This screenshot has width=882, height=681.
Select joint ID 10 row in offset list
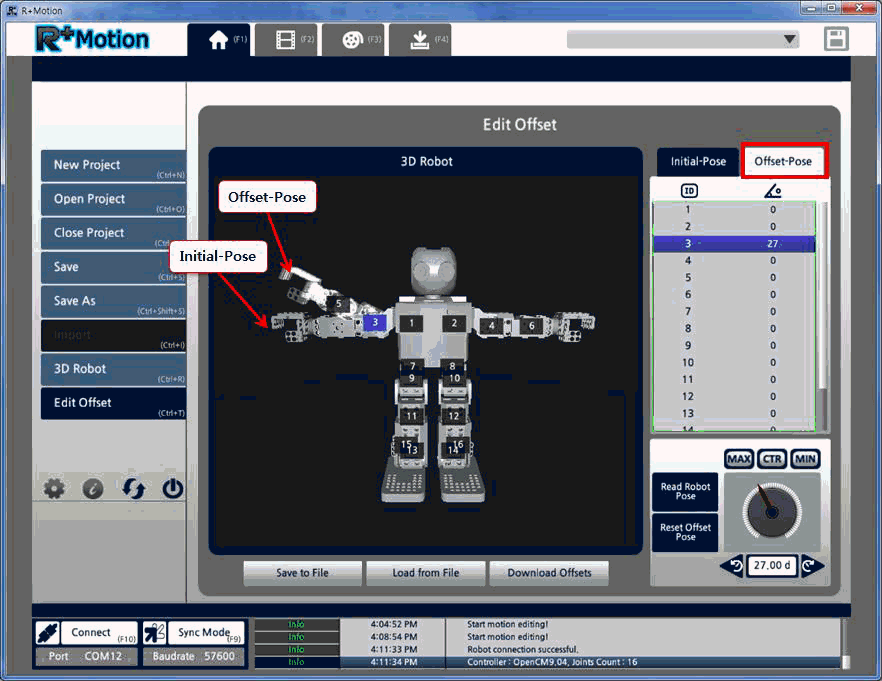click(734, 362)
